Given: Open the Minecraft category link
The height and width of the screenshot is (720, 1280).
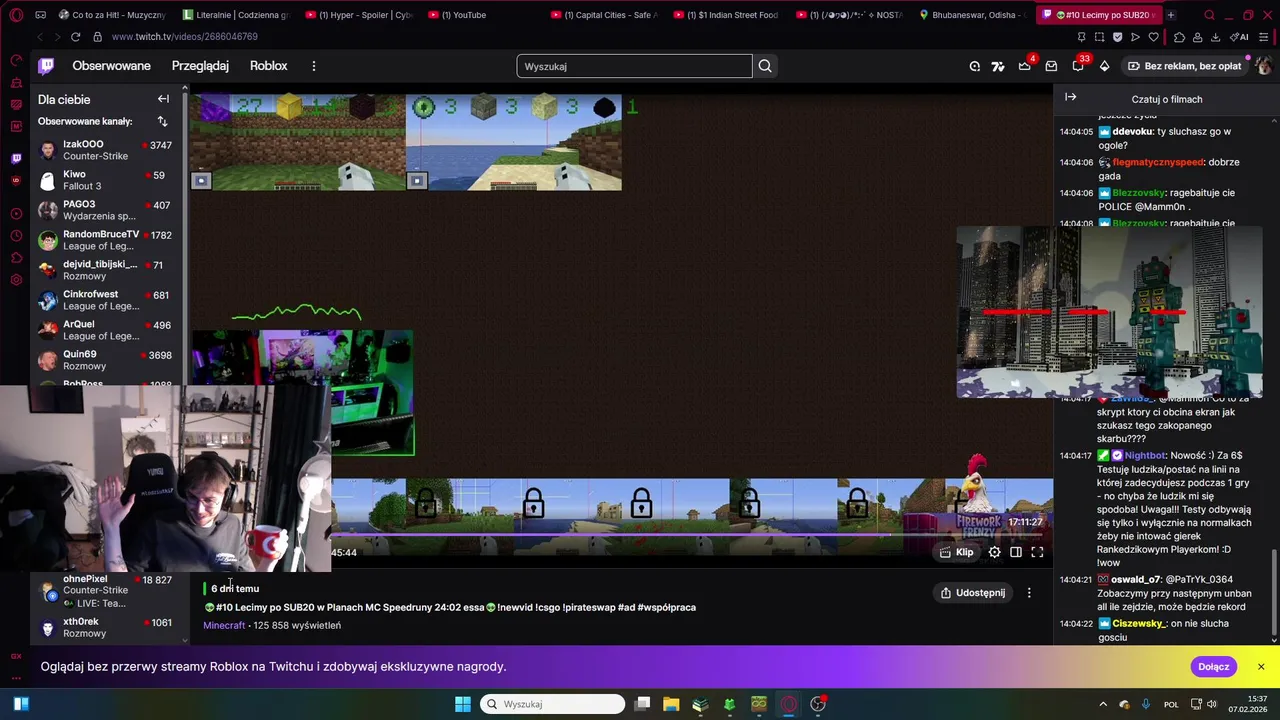Looking at the screenshot, I should 224,625.
